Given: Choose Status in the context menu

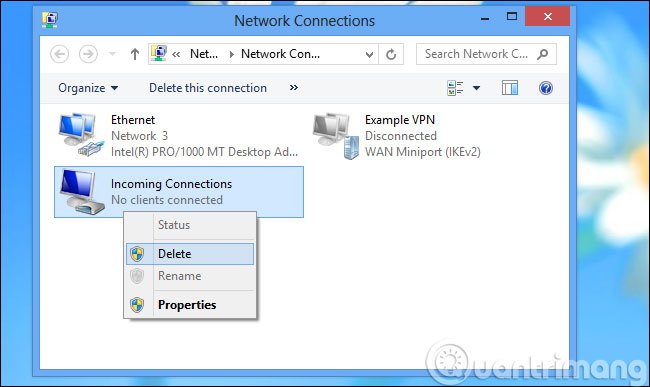Looking at the screenshot, I should click(x=190, y=225).
